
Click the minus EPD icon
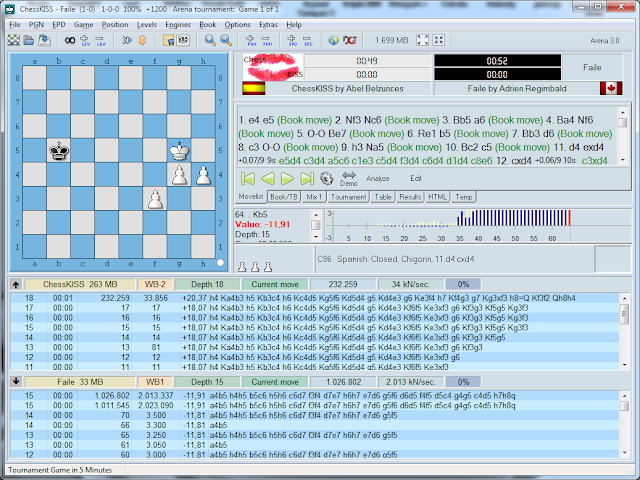point(307,40)
